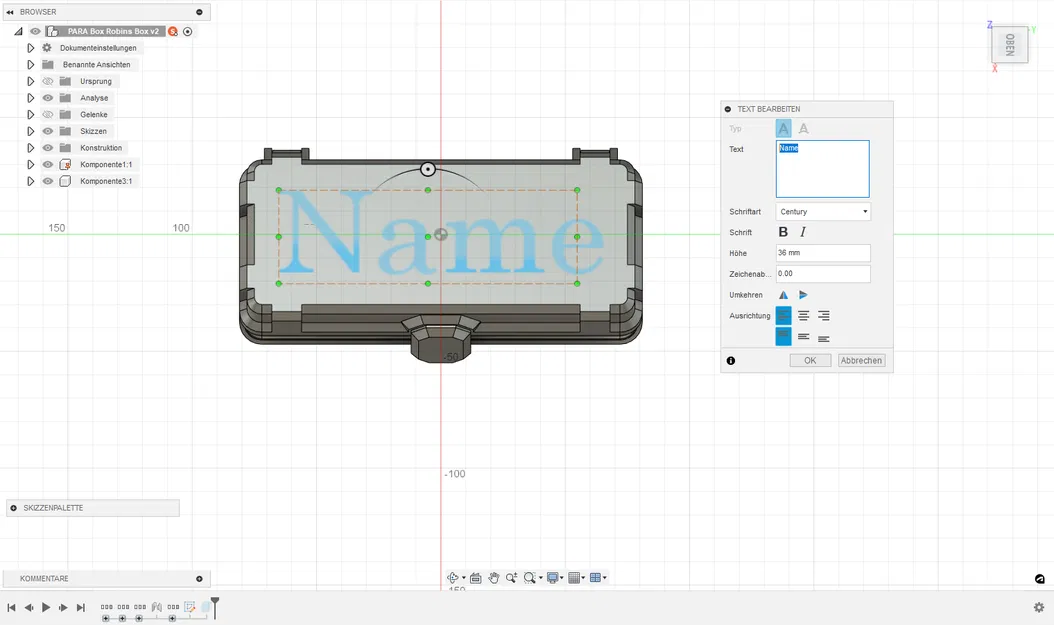Image resolution: width=1054 pixels, height=625 pixels.
Task: Click the Komponente1:1 component icon
Action: pyautogui.click(x=65, y=165)
